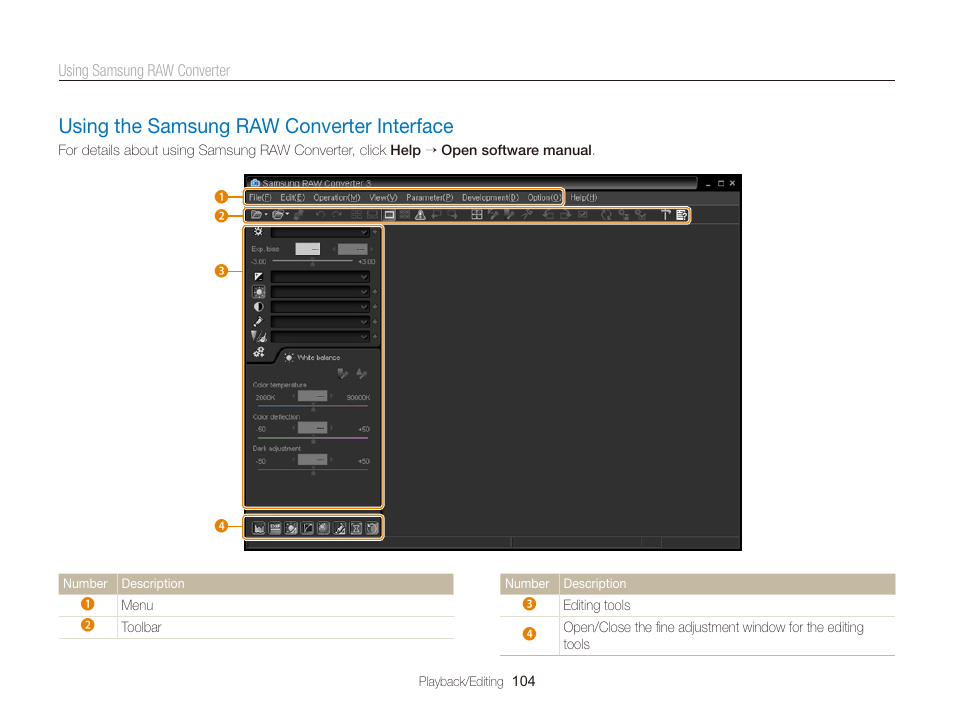Open the dropdown beside the contrast triangle icon
Screen dimensions: 954x720
pyautogui.click(x=320, y=277)
